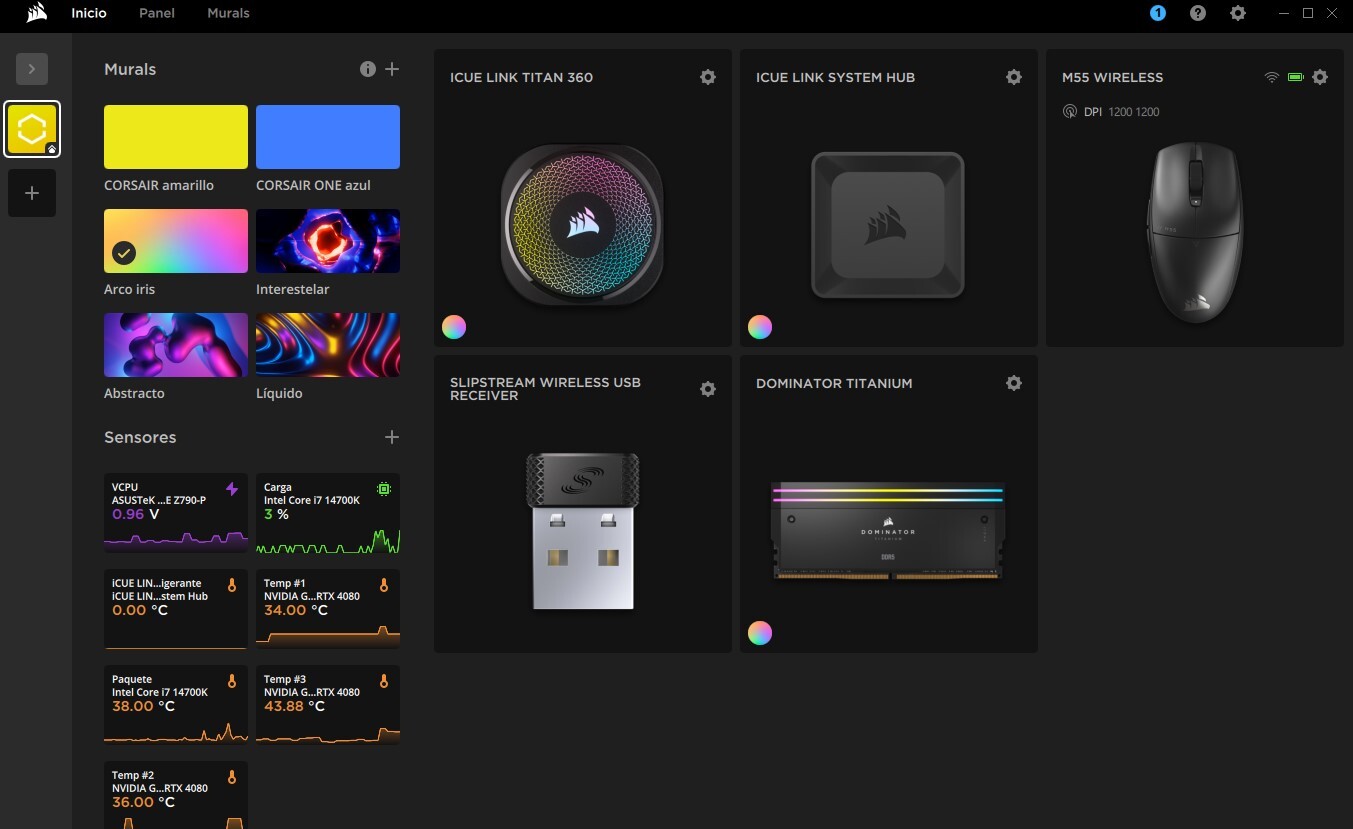The height and width of the screenshot is (829, 1353).
Task: Click the DPI icon on M55 WIRELESS card
Action: click(1070, 112)
